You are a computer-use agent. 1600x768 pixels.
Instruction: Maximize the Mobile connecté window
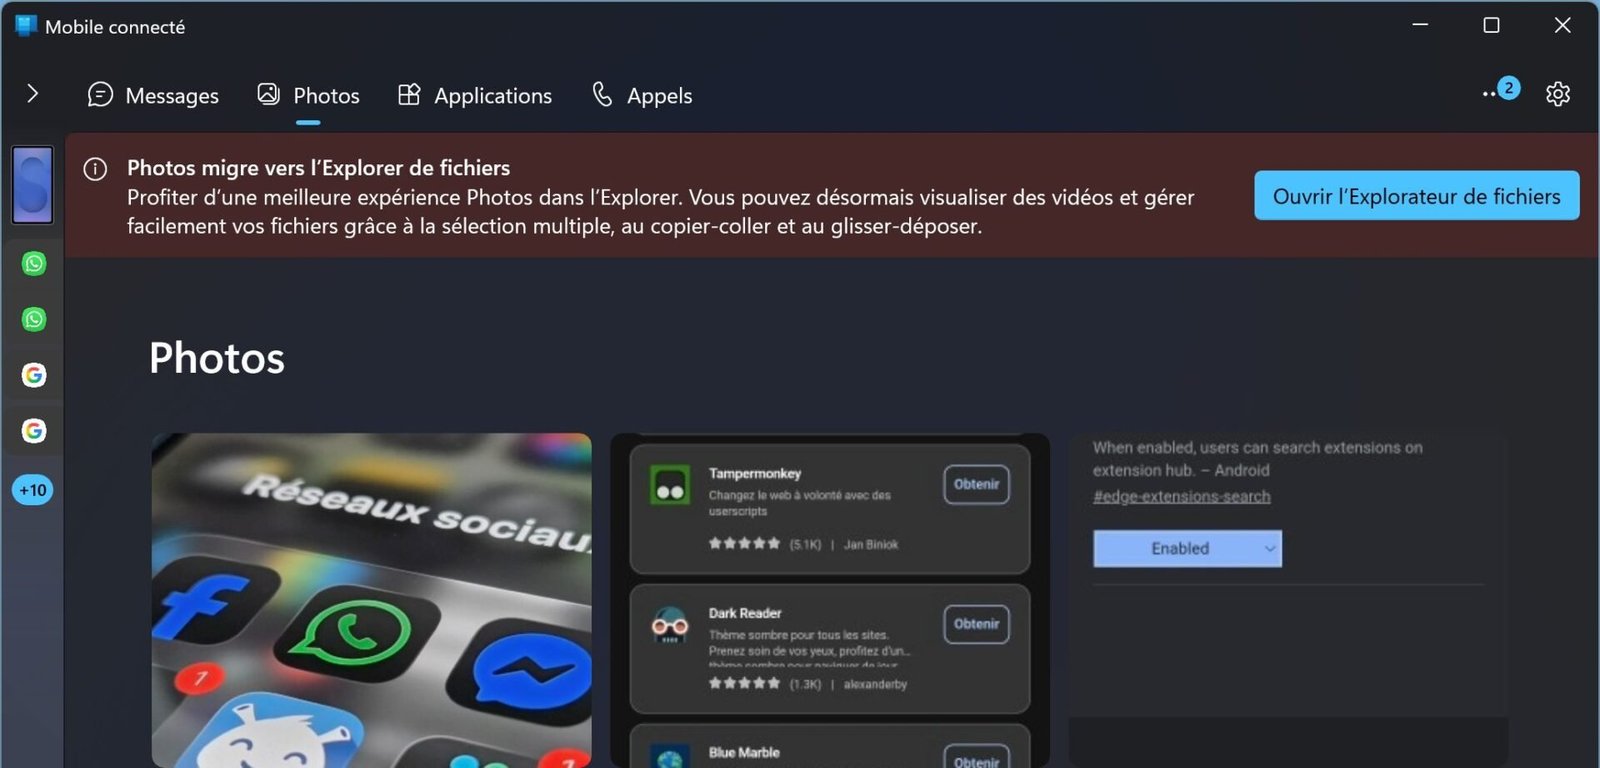tap(1491, 26)
